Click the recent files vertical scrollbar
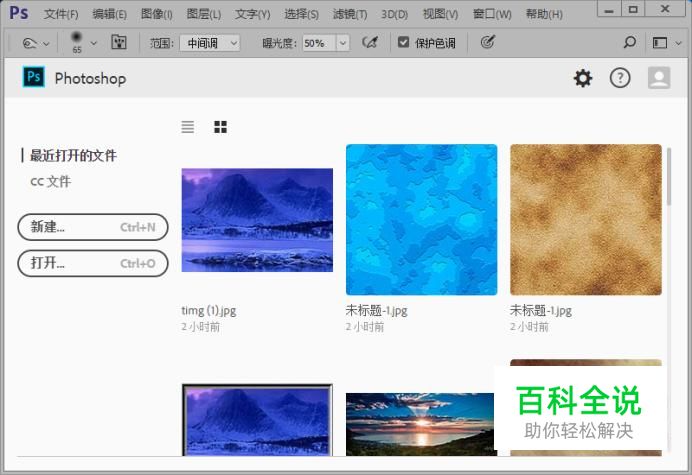 (x=669, y=177)
